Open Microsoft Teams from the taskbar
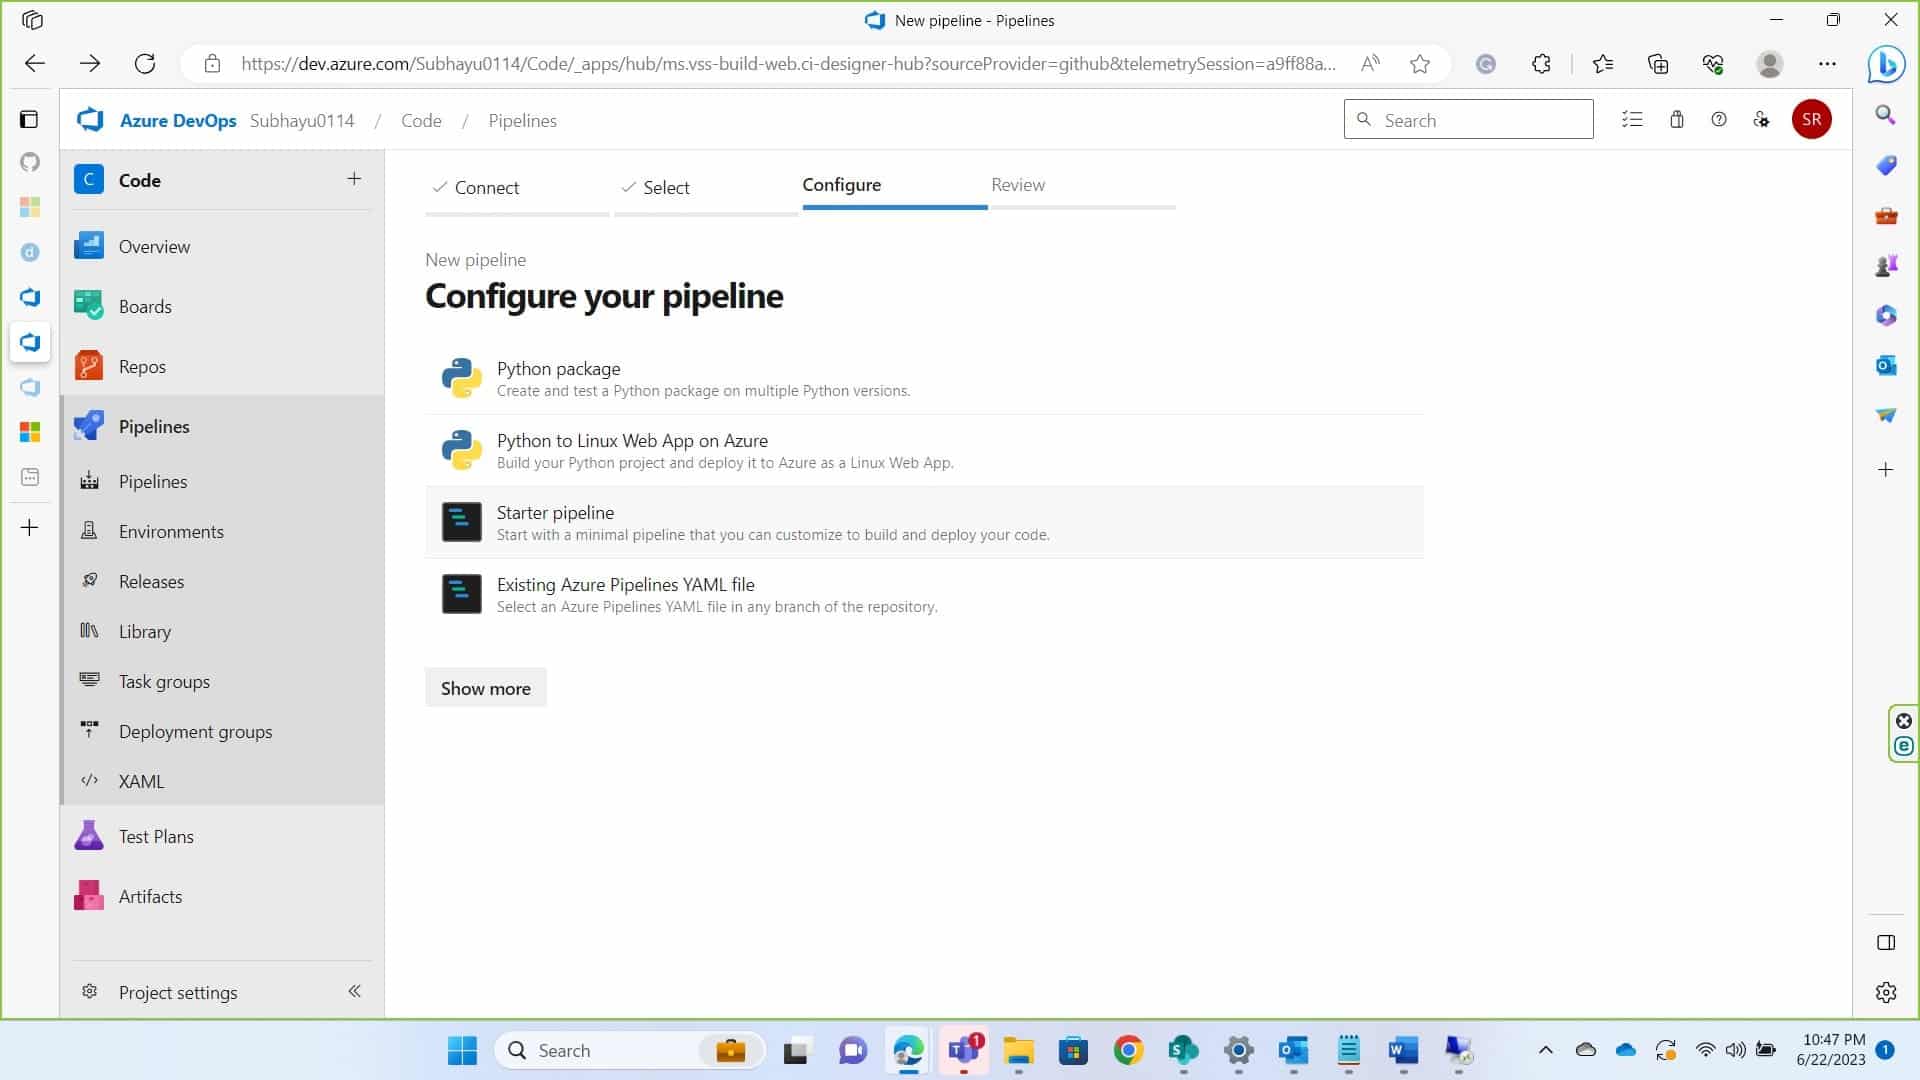 (x=963, y=1051)
